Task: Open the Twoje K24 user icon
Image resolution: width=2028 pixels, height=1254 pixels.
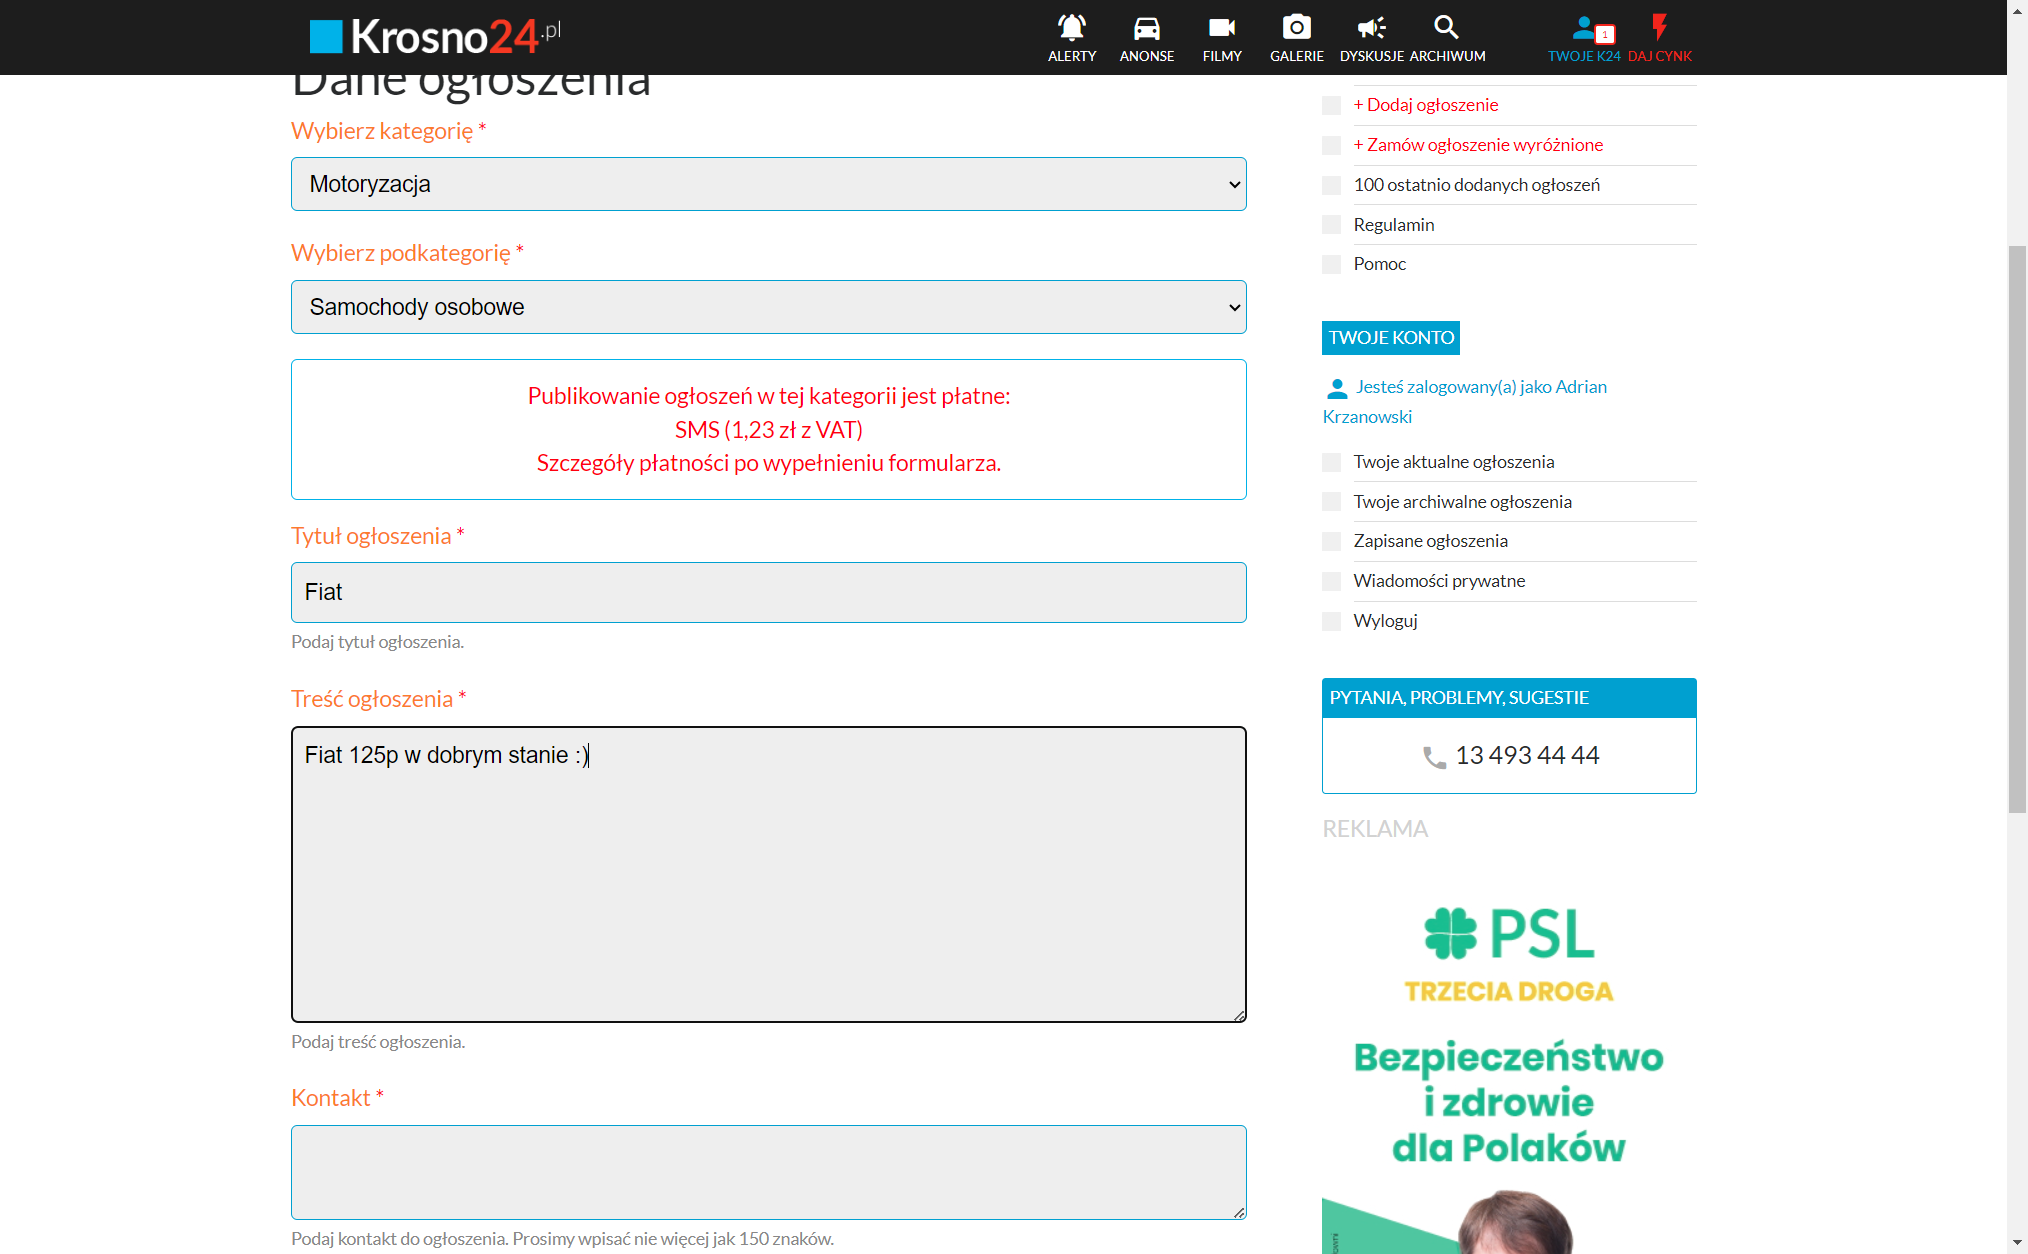Action: [1584, 27]
